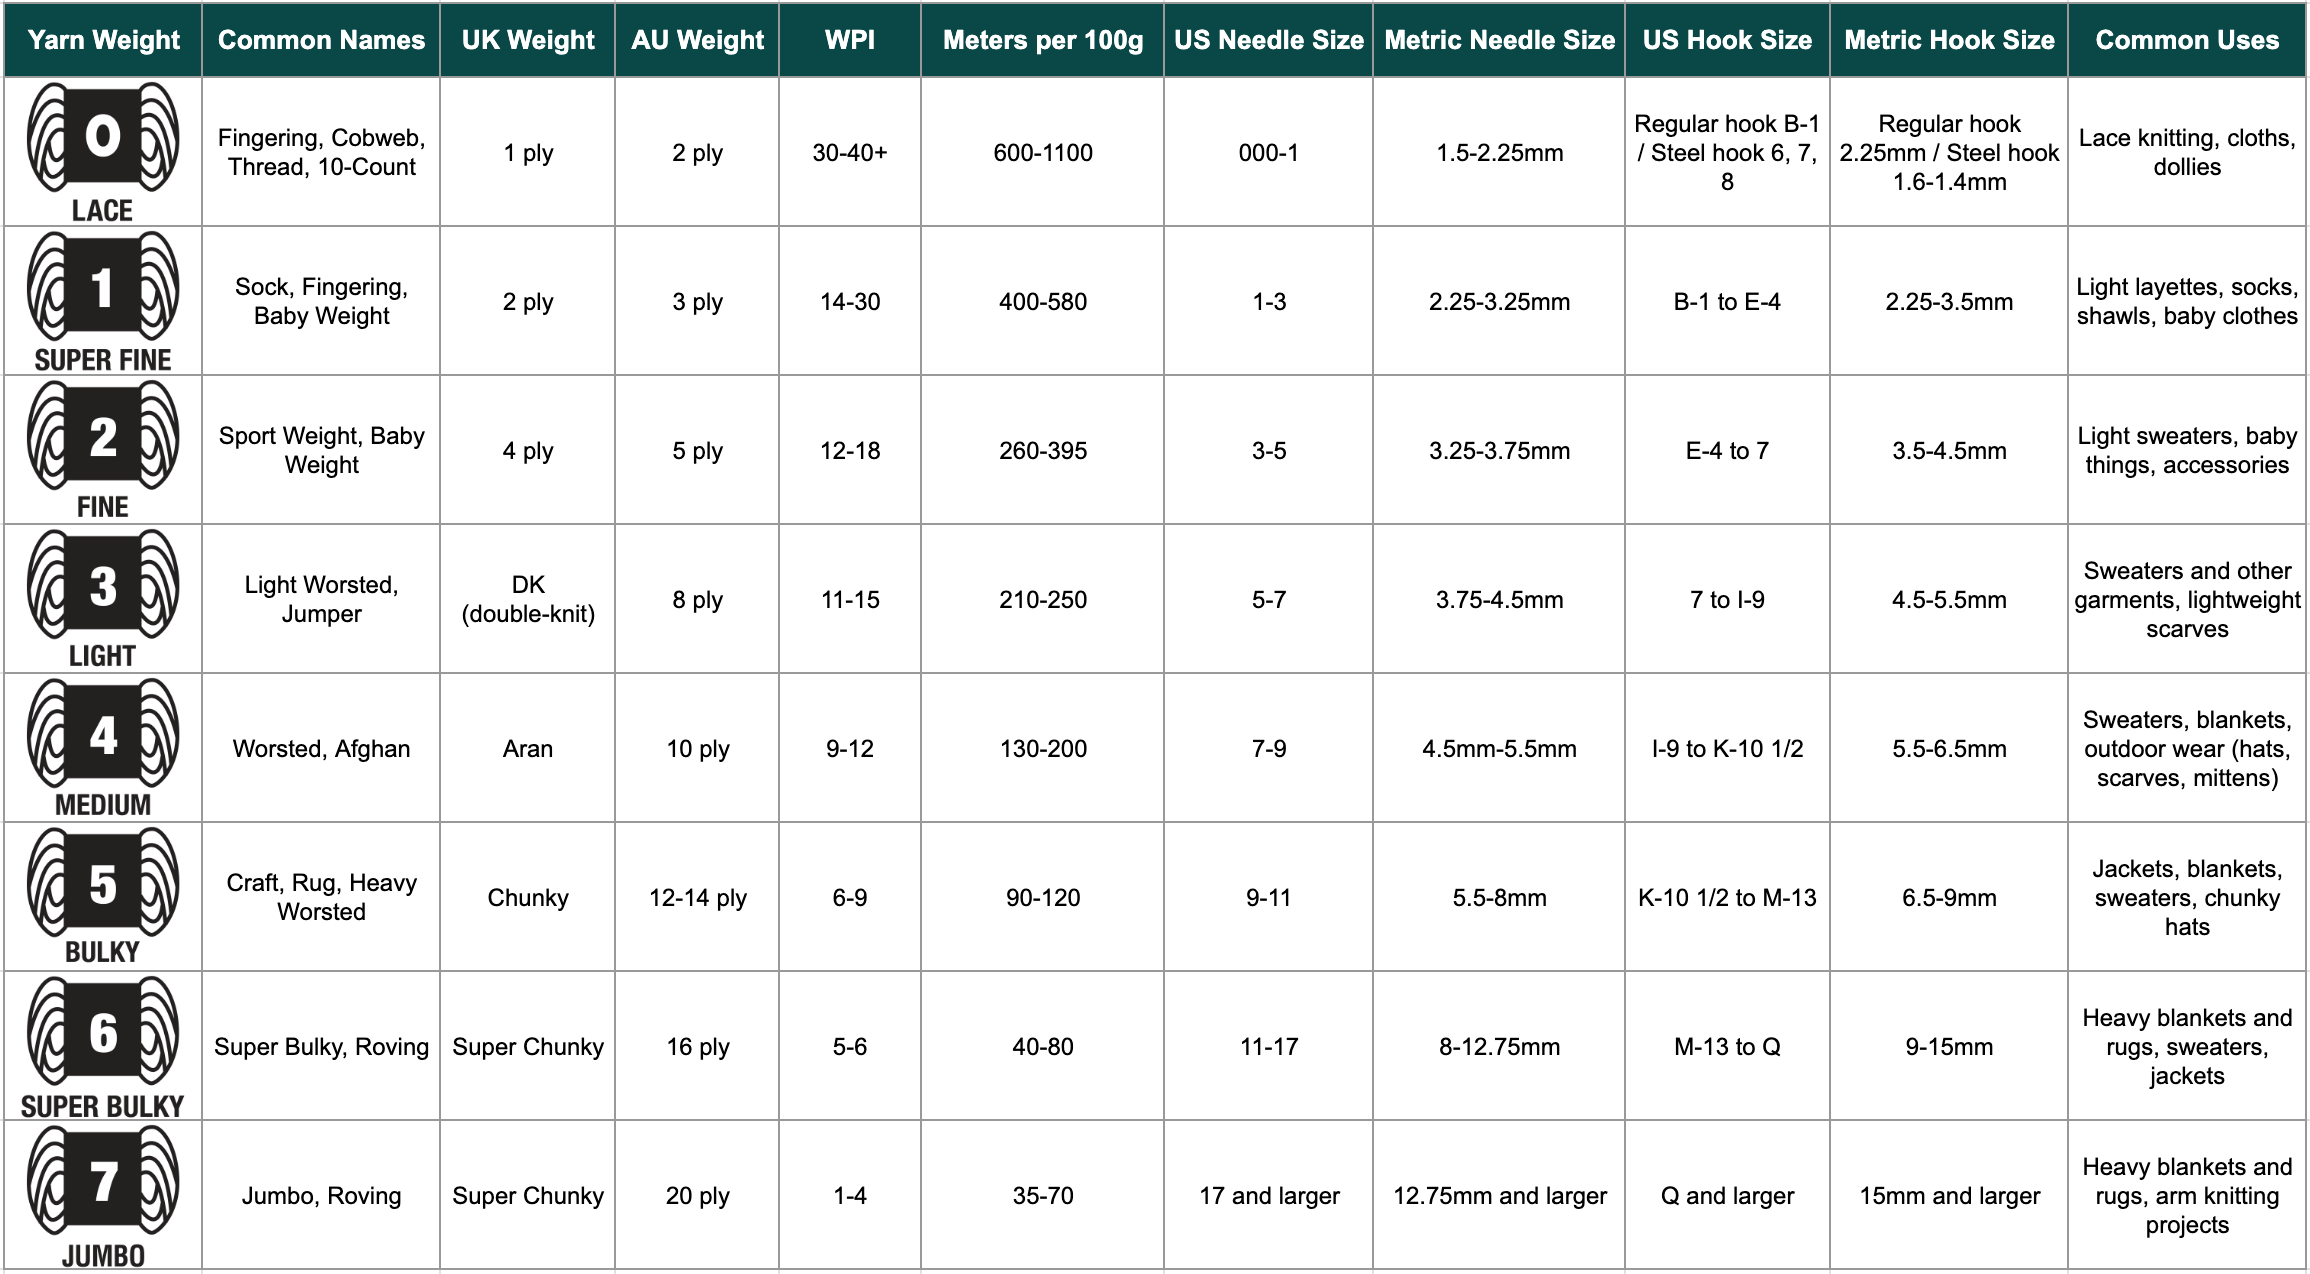2310x1274 pixels.
Task: Click the 'B-1 to E-4' hook cell
Action: click(1727, 301)
